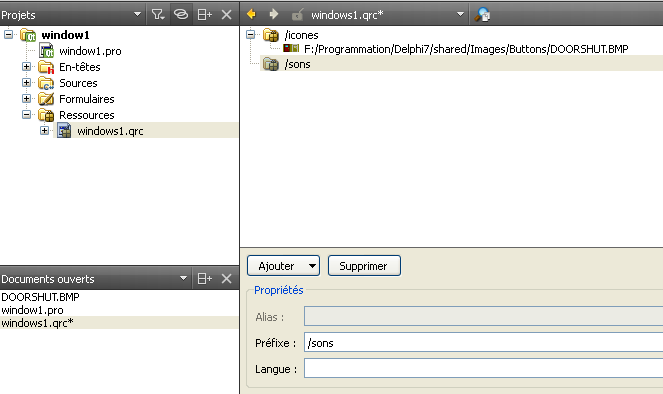Select the Sources tree label
This screenshot has height=394, width=663.
pos(78,83)
